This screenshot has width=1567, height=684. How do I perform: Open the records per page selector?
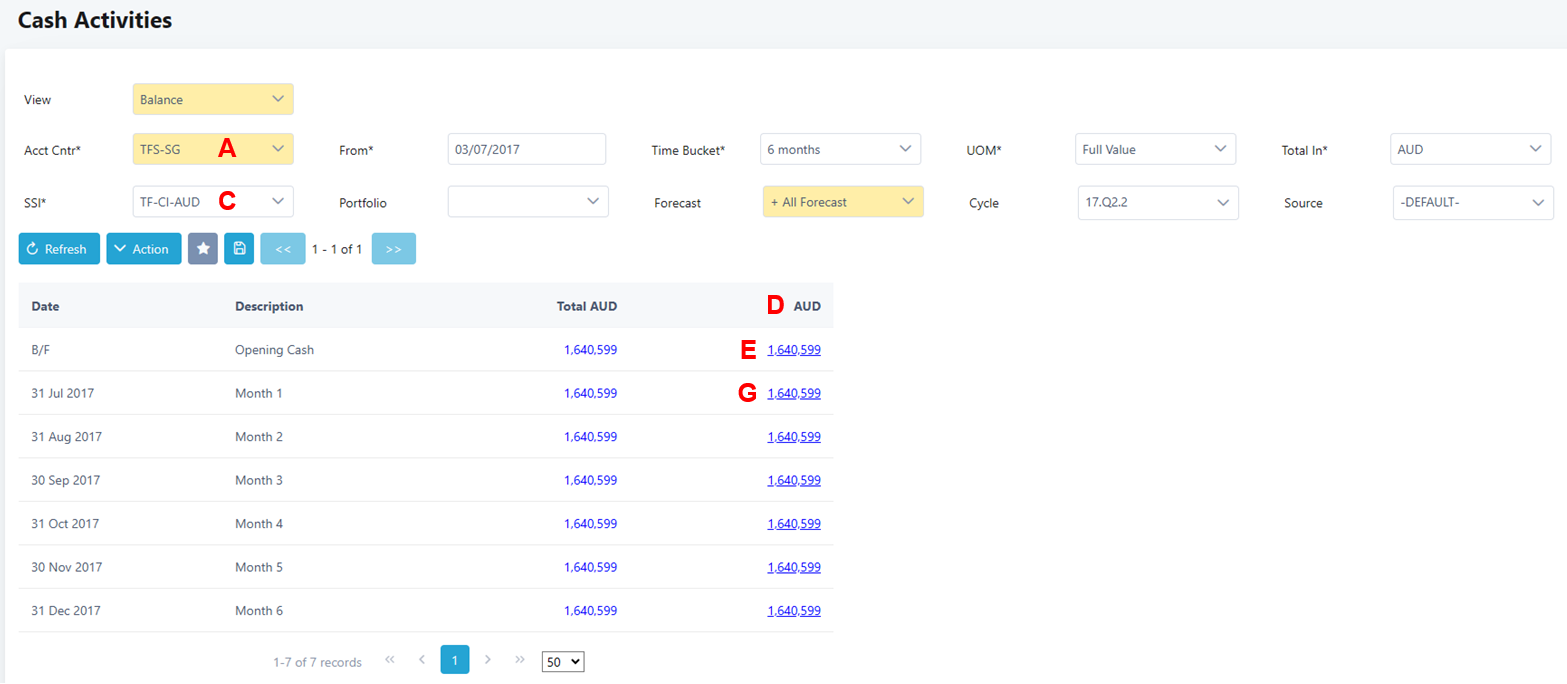click(562, 662)
